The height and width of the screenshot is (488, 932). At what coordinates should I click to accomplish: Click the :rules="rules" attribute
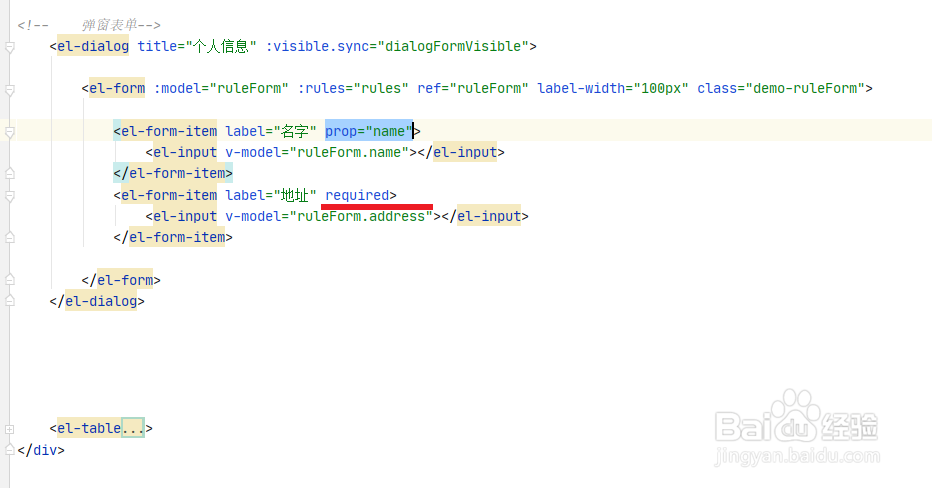pos(353,89)
